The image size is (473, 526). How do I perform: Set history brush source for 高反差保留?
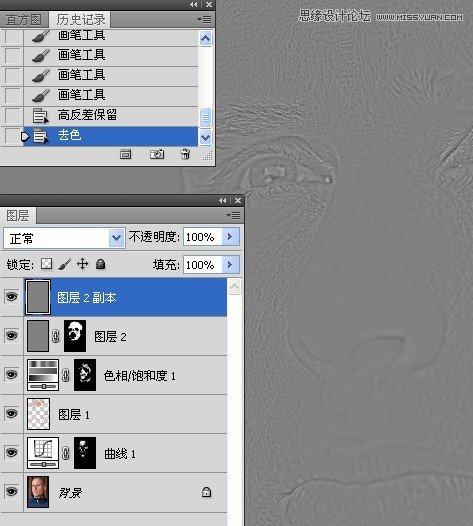click(12, 116)
